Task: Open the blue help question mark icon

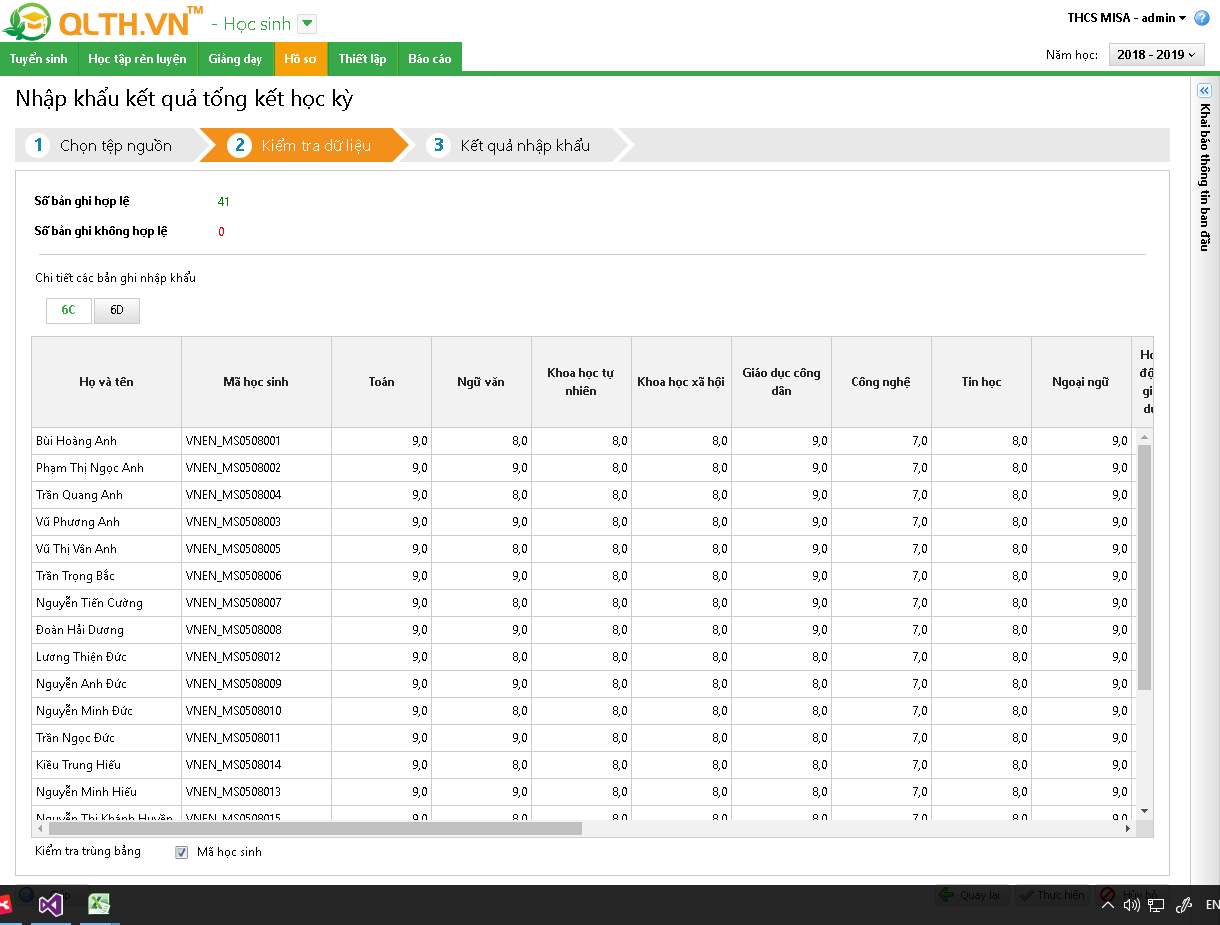Action: 1200,18
